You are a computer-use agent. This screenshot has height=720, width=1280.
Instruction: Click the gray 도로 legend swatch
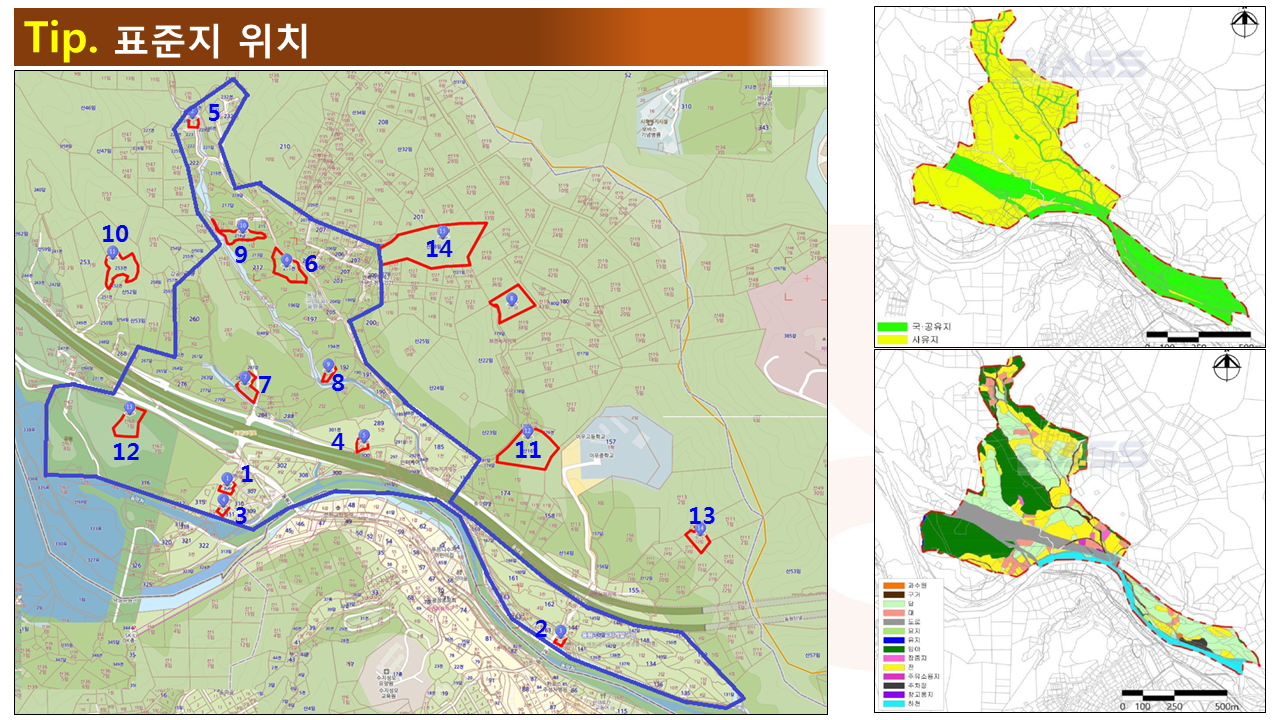click(x=892, y=621)
